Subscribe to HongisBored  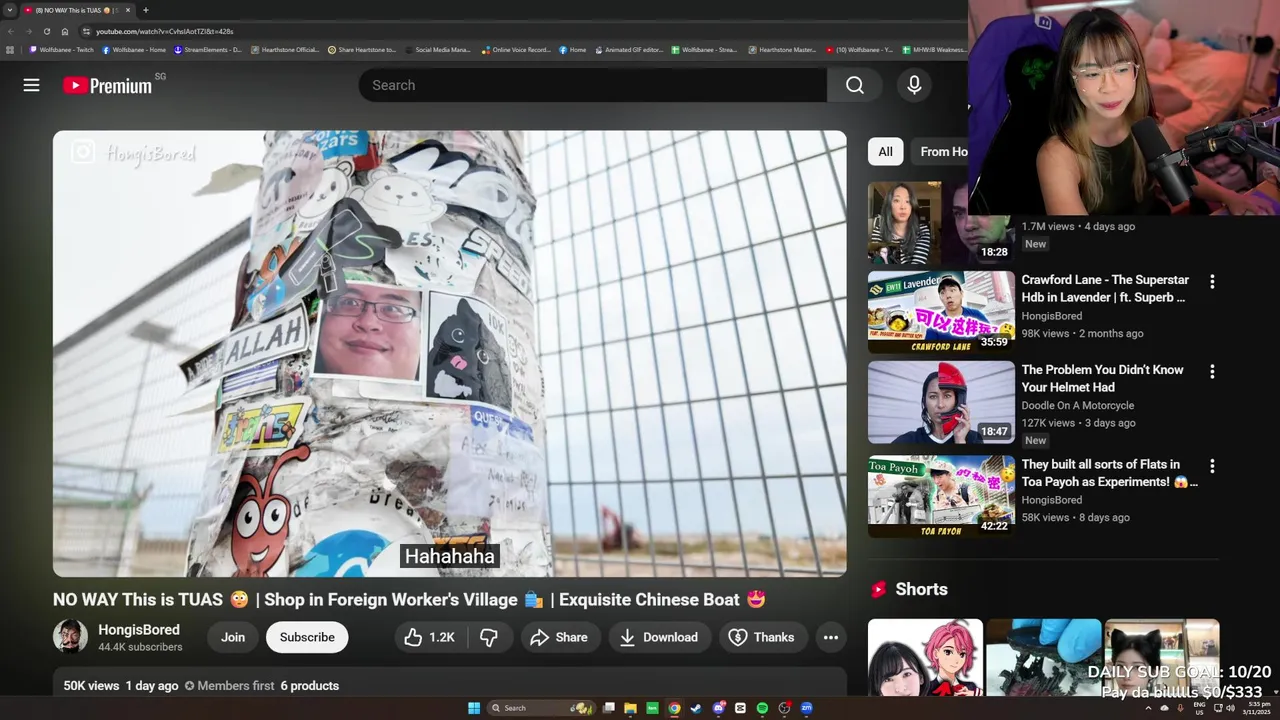(307, 637)
